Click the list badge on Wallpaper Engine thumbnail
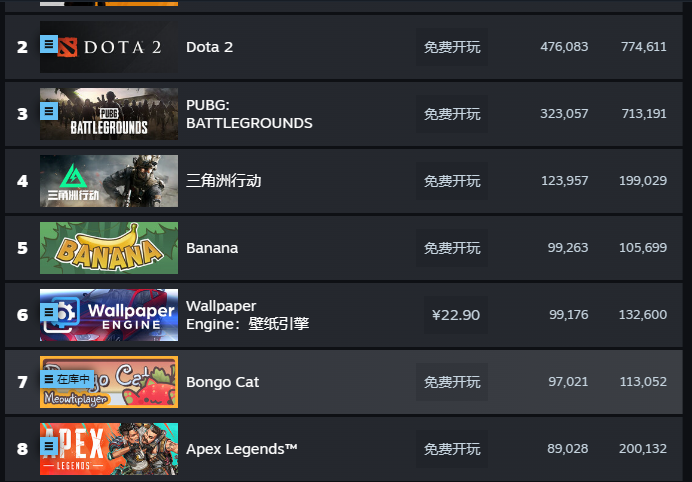The image size is (692, 482). 49,312
